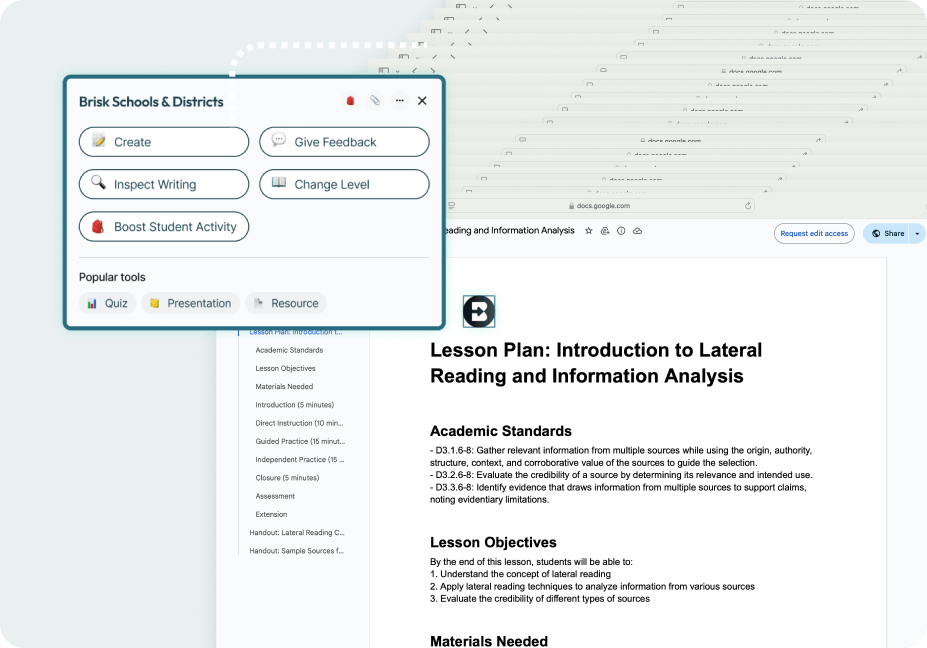This screenshot has width=927, height=648.
Task: Choose Inspect Writing
Action: coord(164,184)
